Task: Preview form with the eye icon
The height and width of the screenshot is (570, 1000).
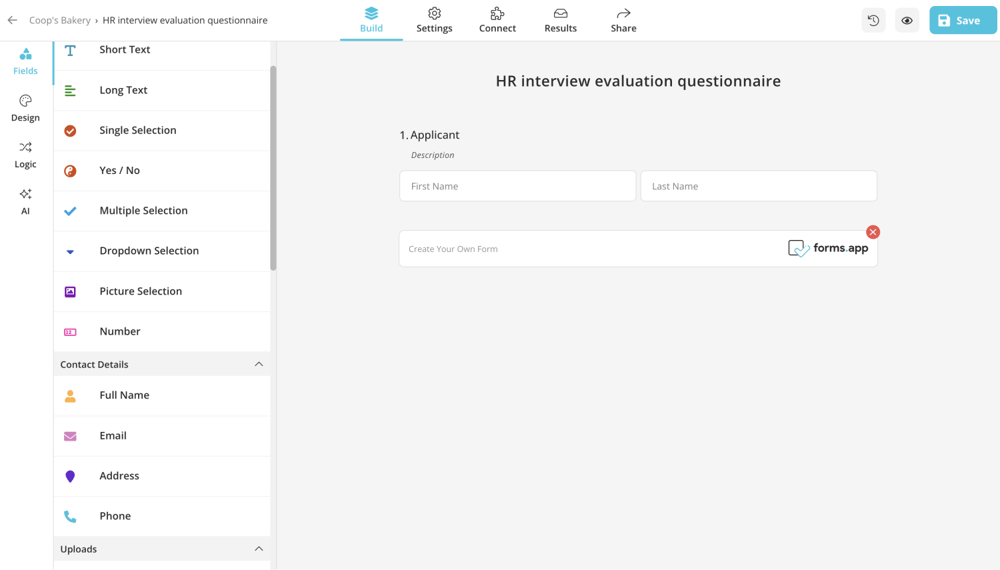Action: pyautogui.click(x=906, y=20)
